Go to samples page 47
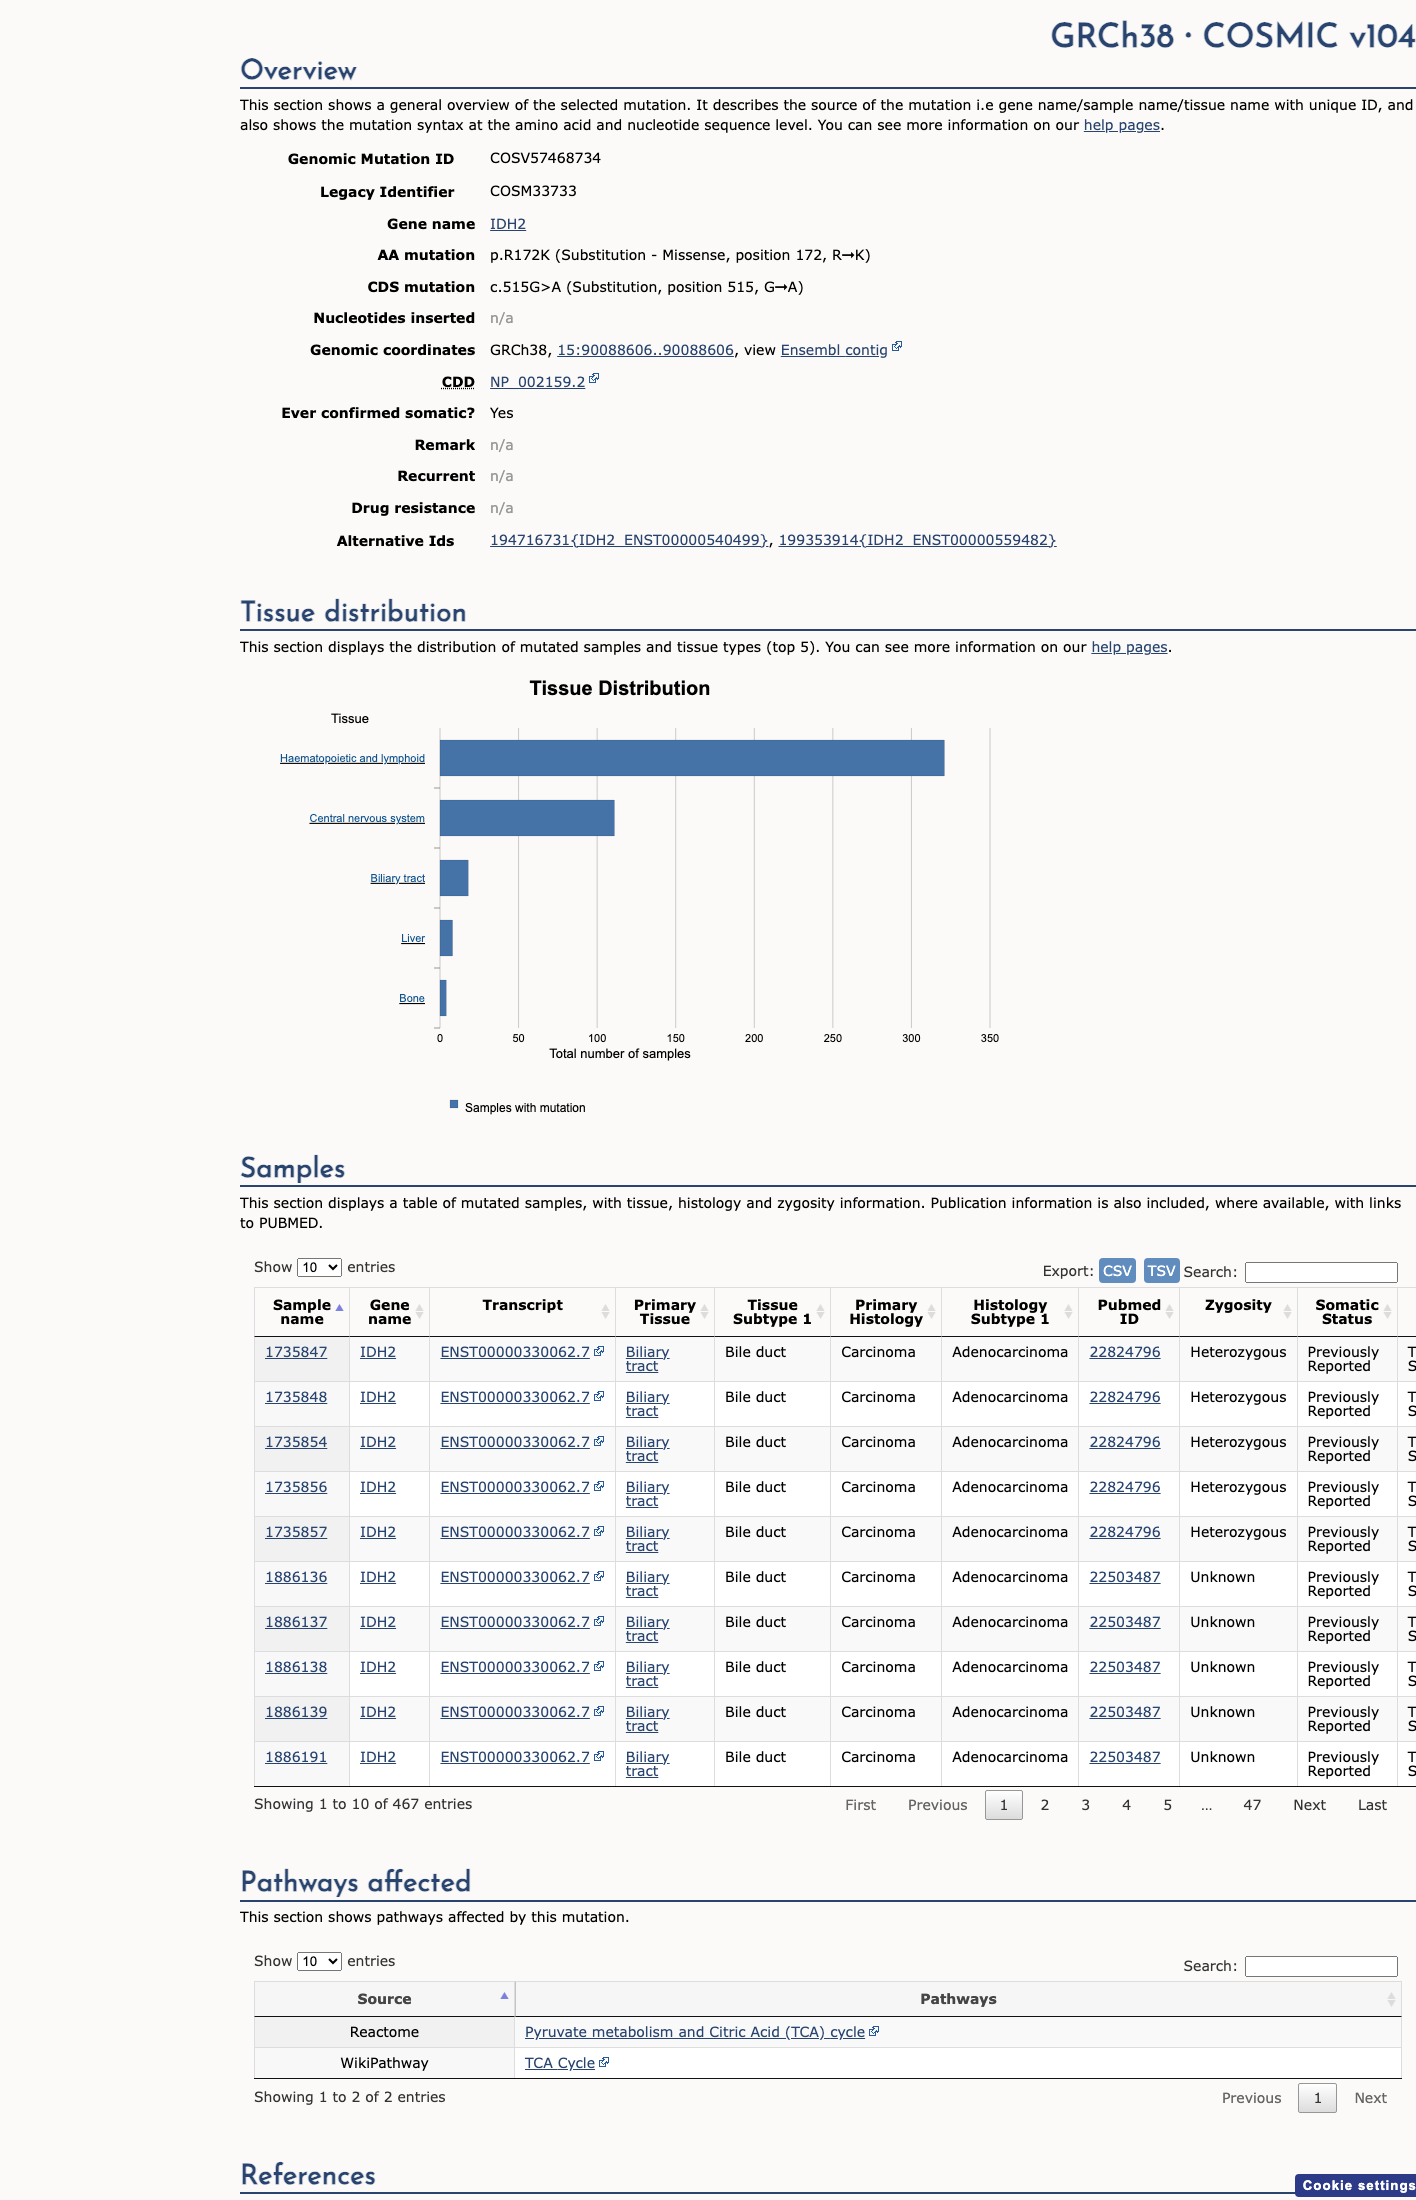 coord(1252,1805)
